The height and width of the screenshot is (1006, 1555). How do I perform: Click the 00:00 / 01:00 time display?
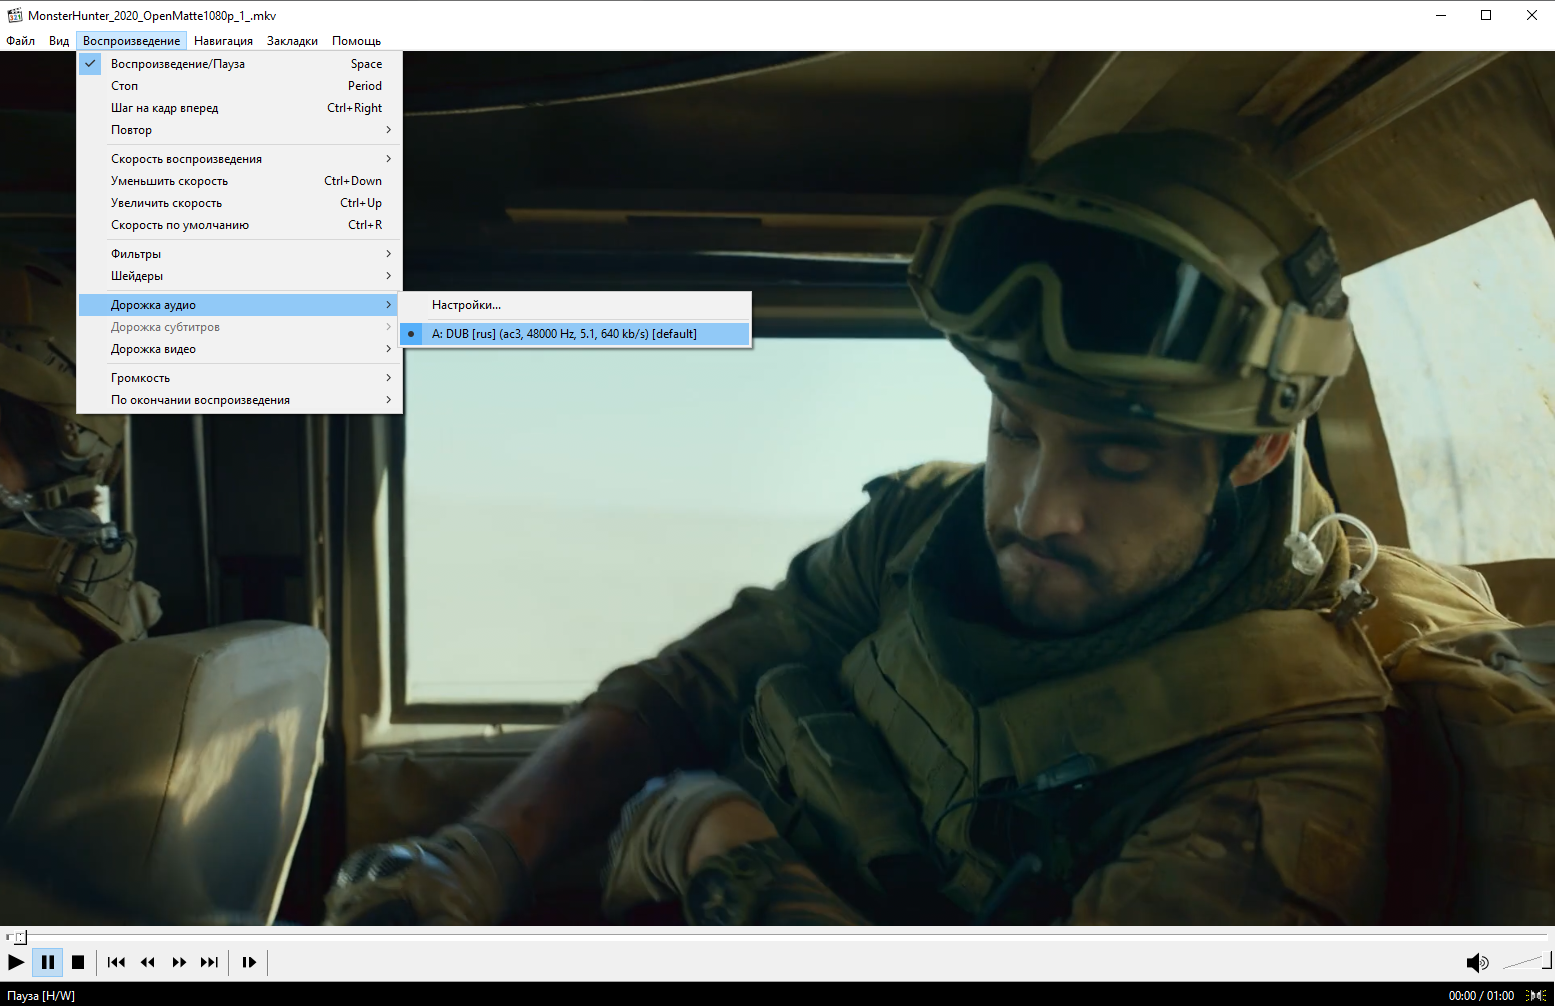point(1481,995)
